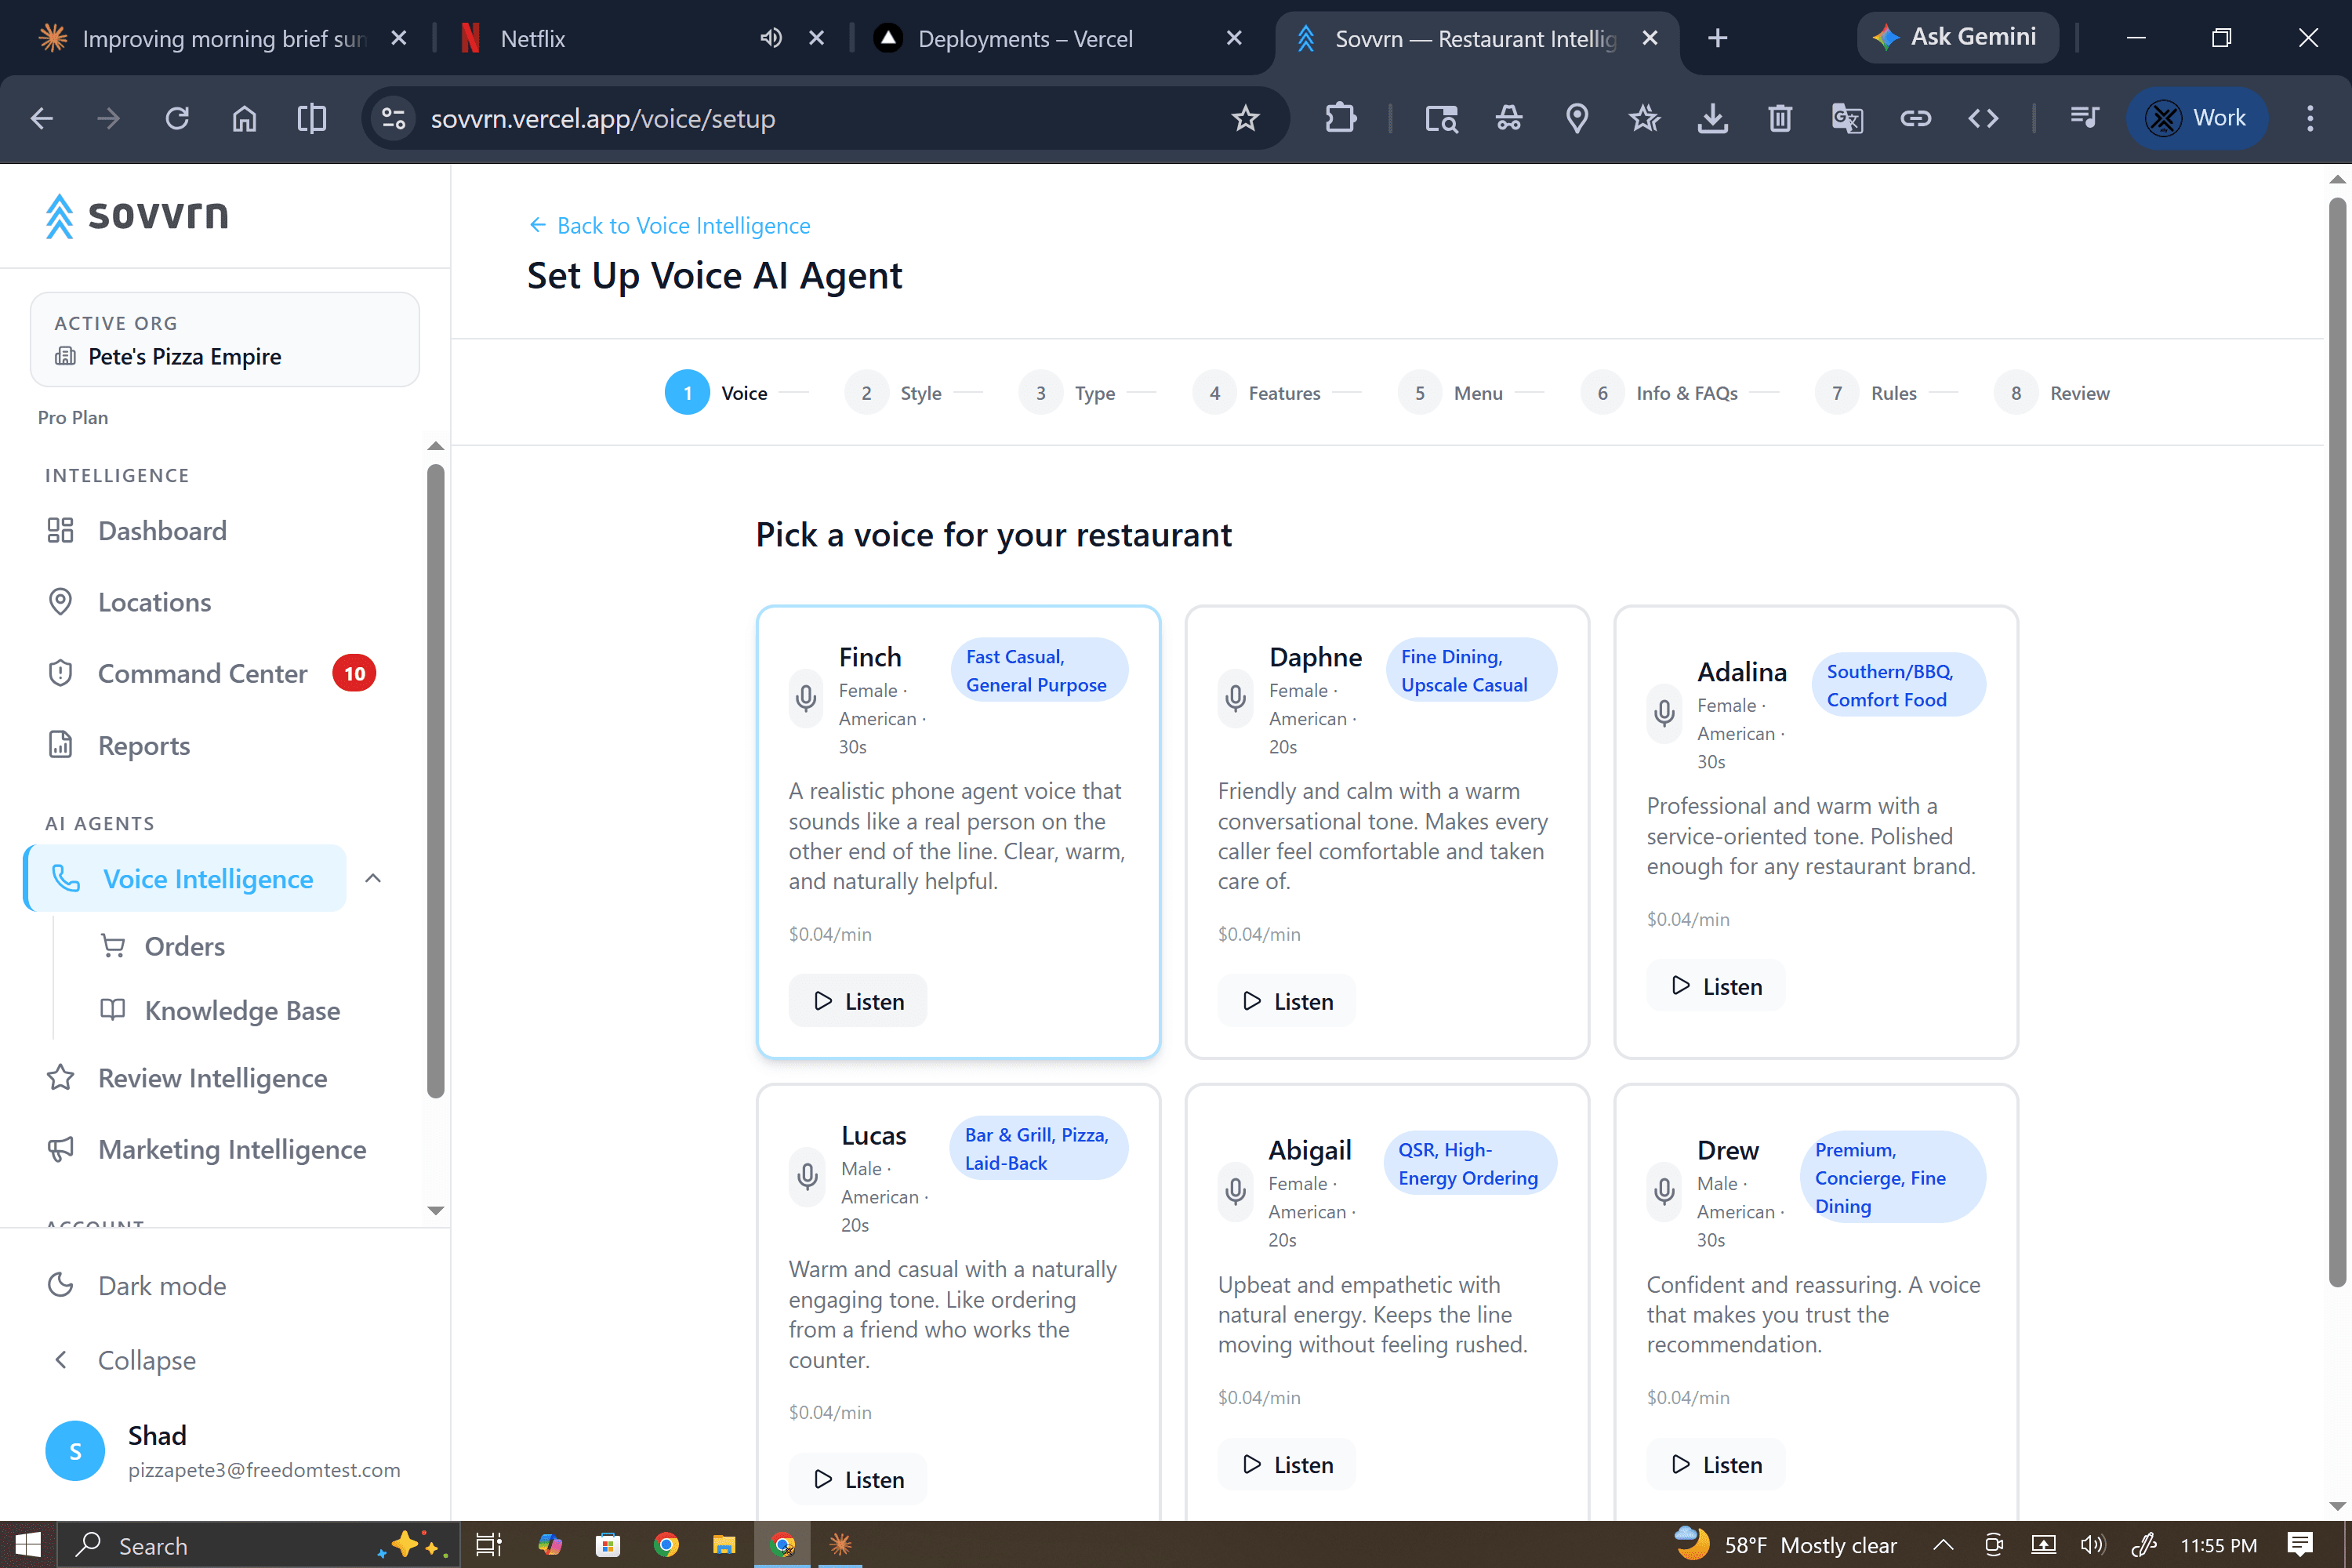Open the Command Center

[203, 673]
